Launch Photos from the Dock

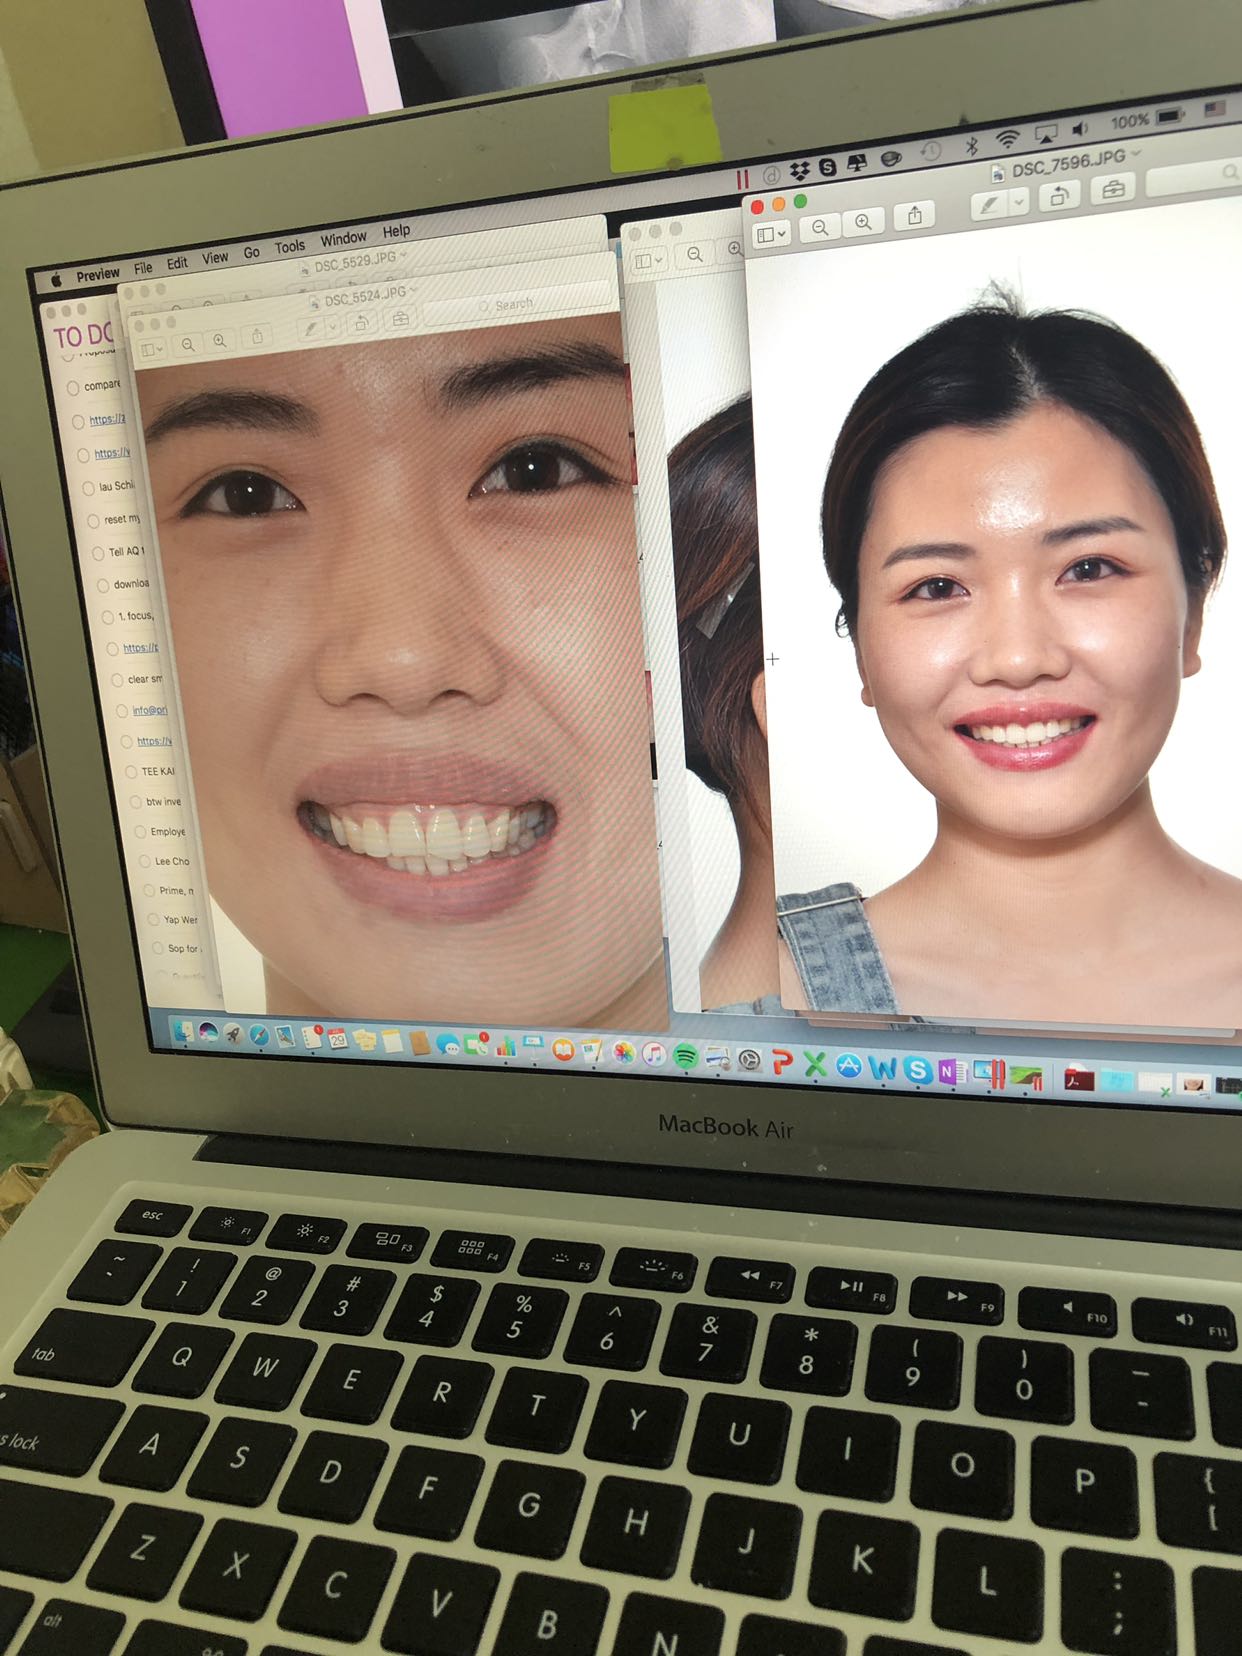624,1052
